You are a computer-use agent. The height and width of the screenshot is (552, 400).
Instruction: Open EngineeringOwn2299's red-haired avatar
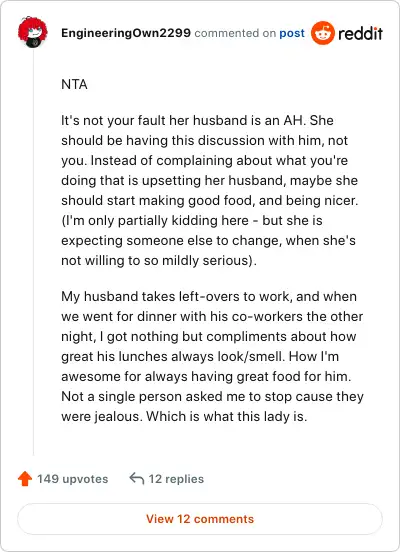click(x=33, y=32)
